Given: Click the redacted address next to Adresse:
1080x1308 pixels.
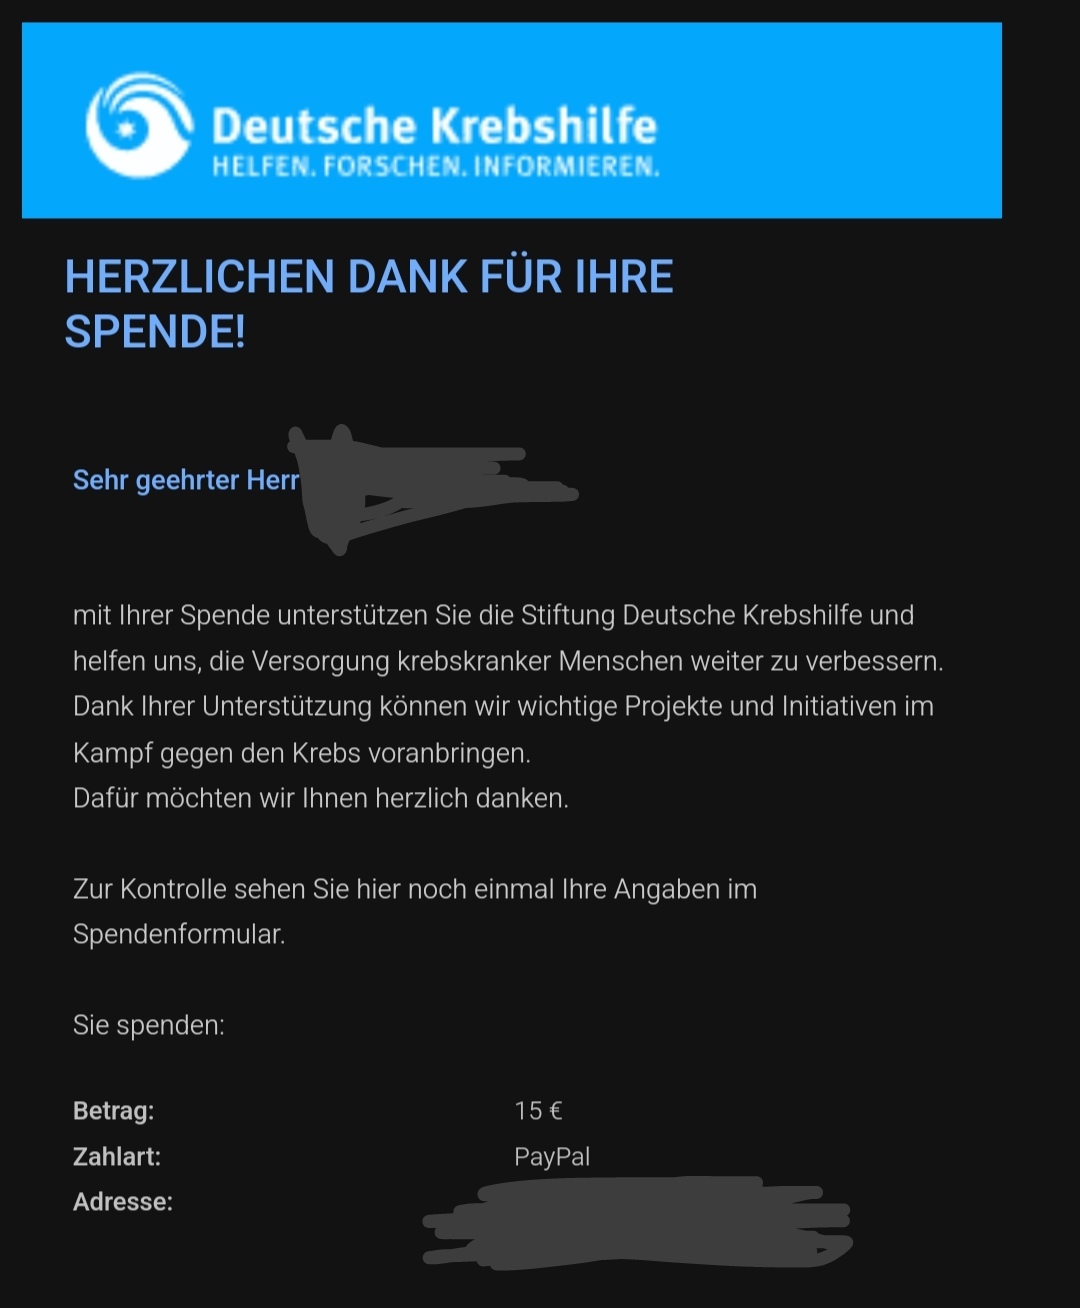Looking at the screenshot, I should pos(637,1222).
